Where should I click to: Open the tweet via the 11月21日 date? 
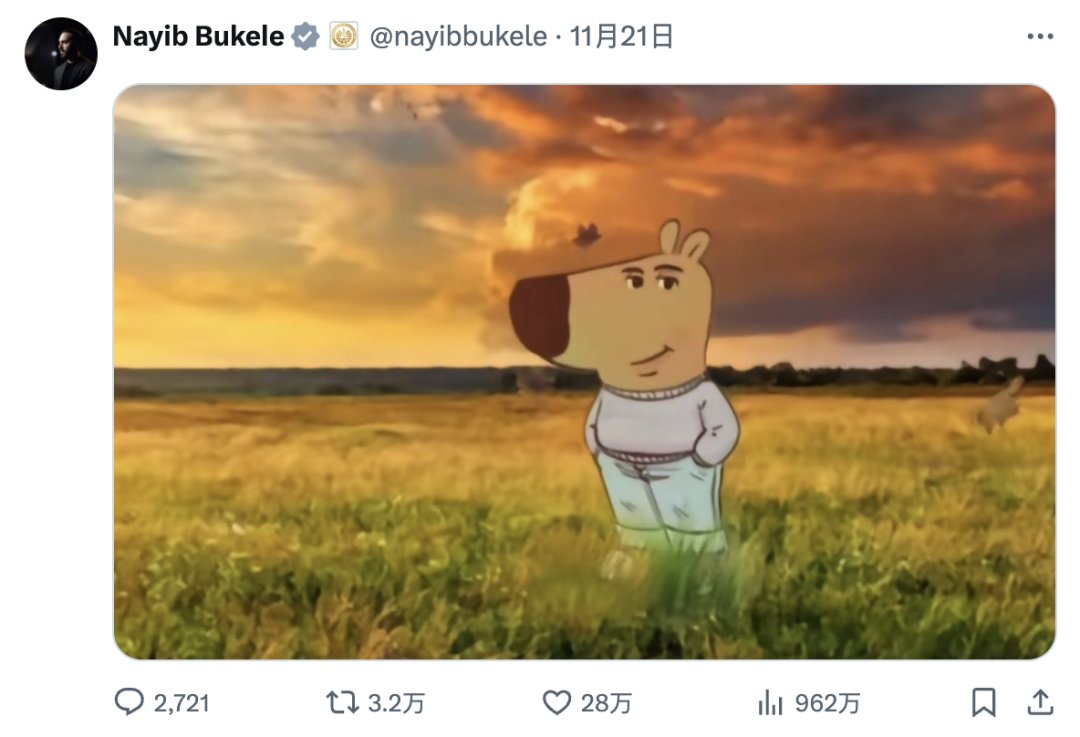(x=621, y=37)
